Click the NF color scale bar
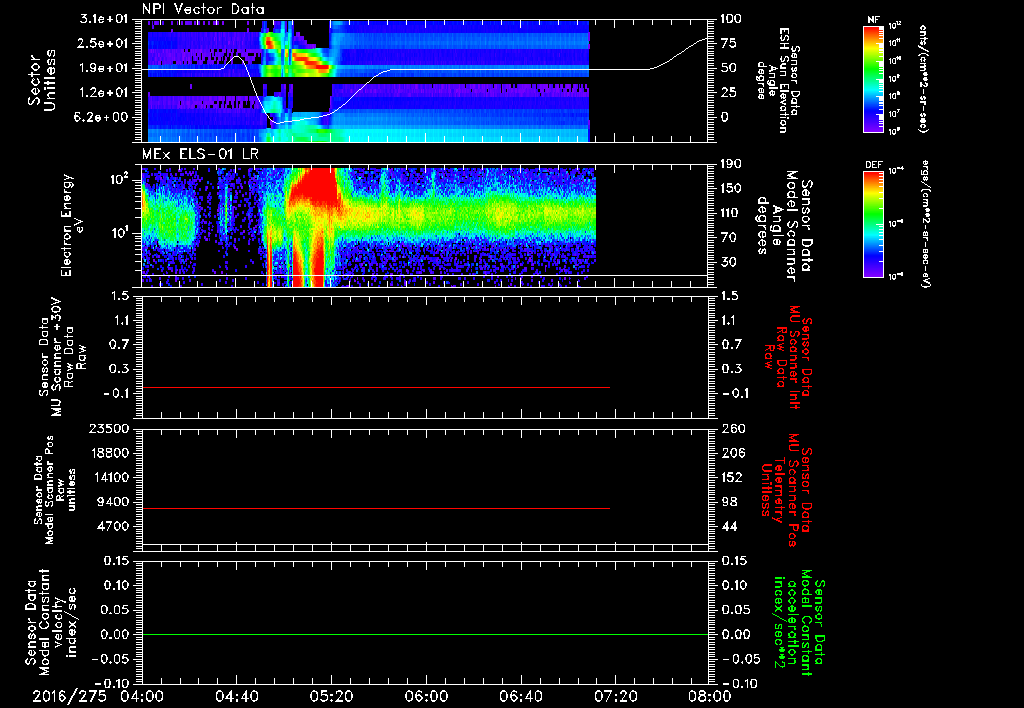This screenshot has width=1024, height=708. [874, 78]
